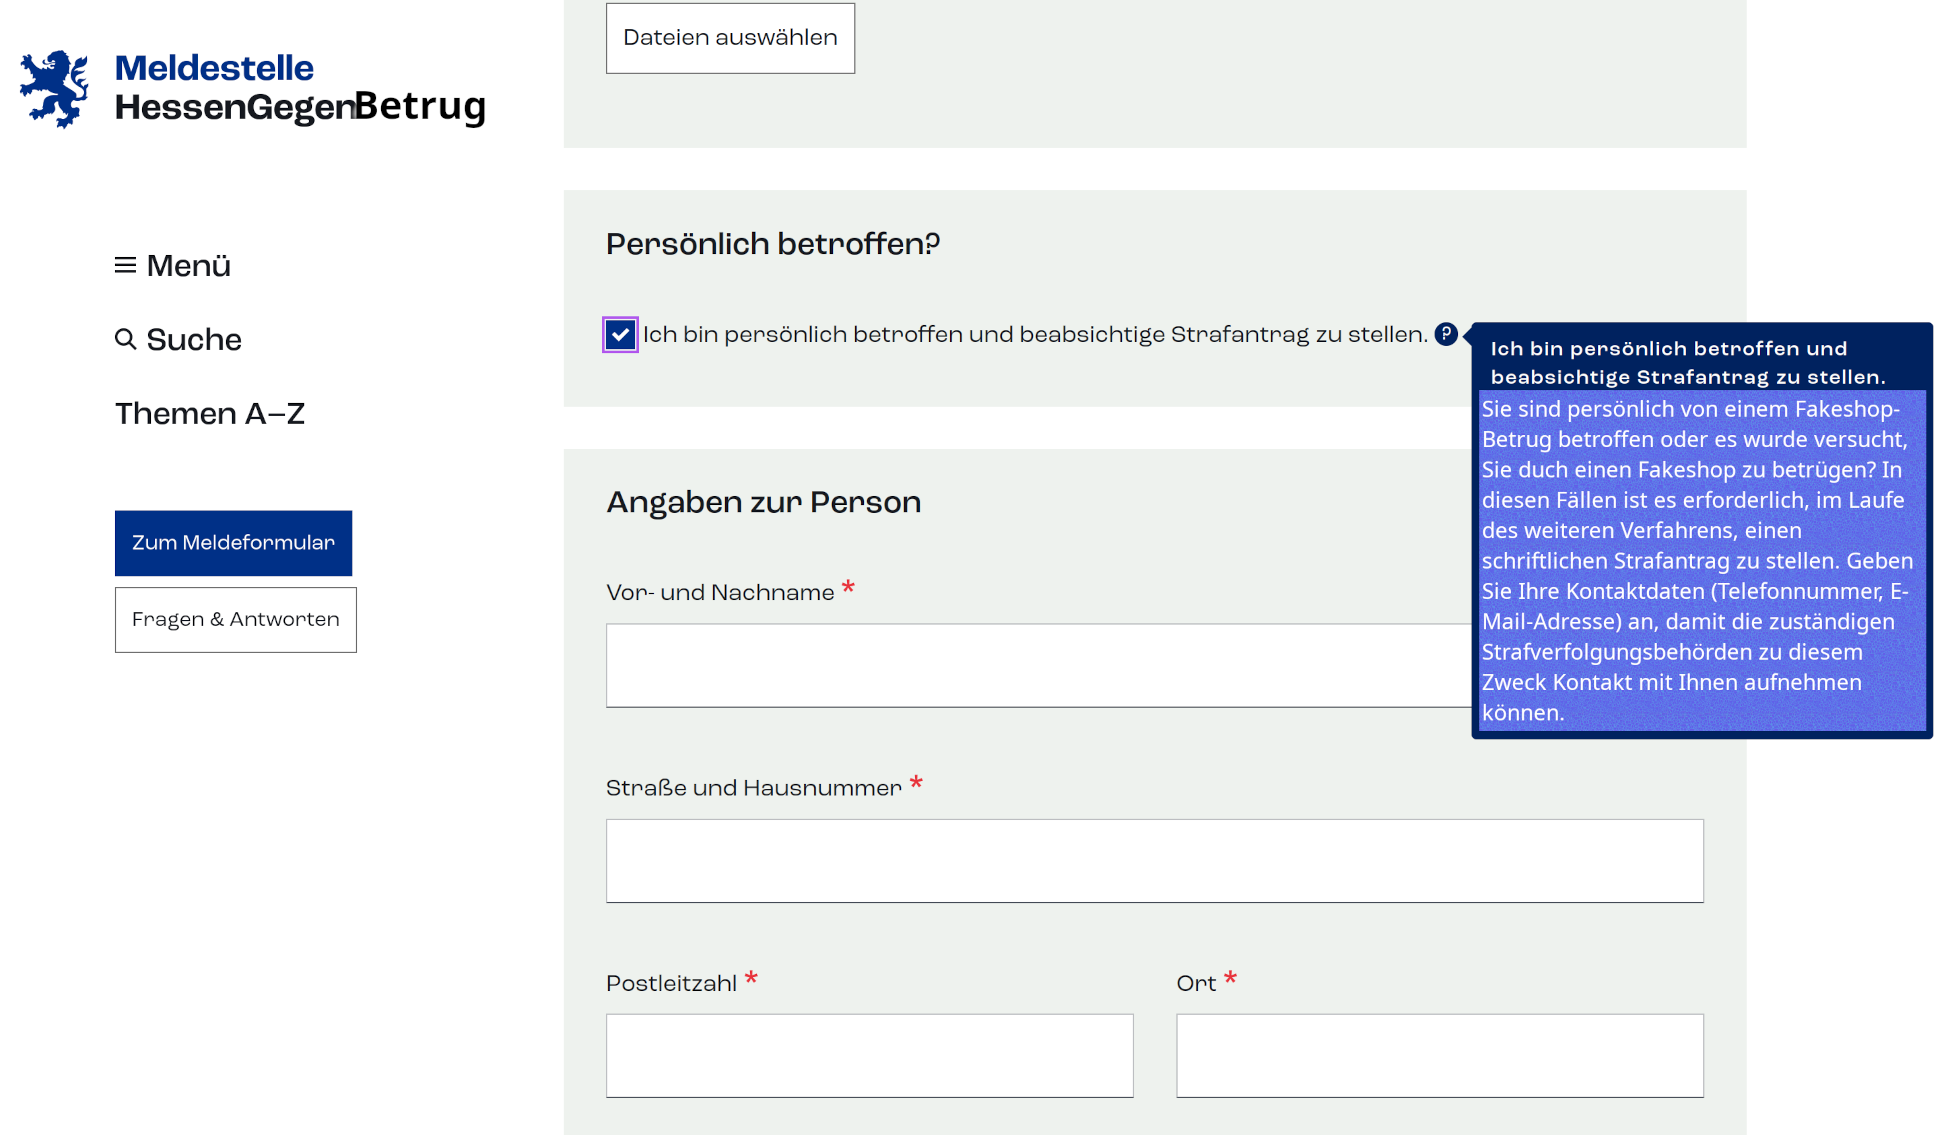This screenshot has width=1950, height=1135.
Task: Click the highlighted tooltip explanation text
Action: [1700, 561]
